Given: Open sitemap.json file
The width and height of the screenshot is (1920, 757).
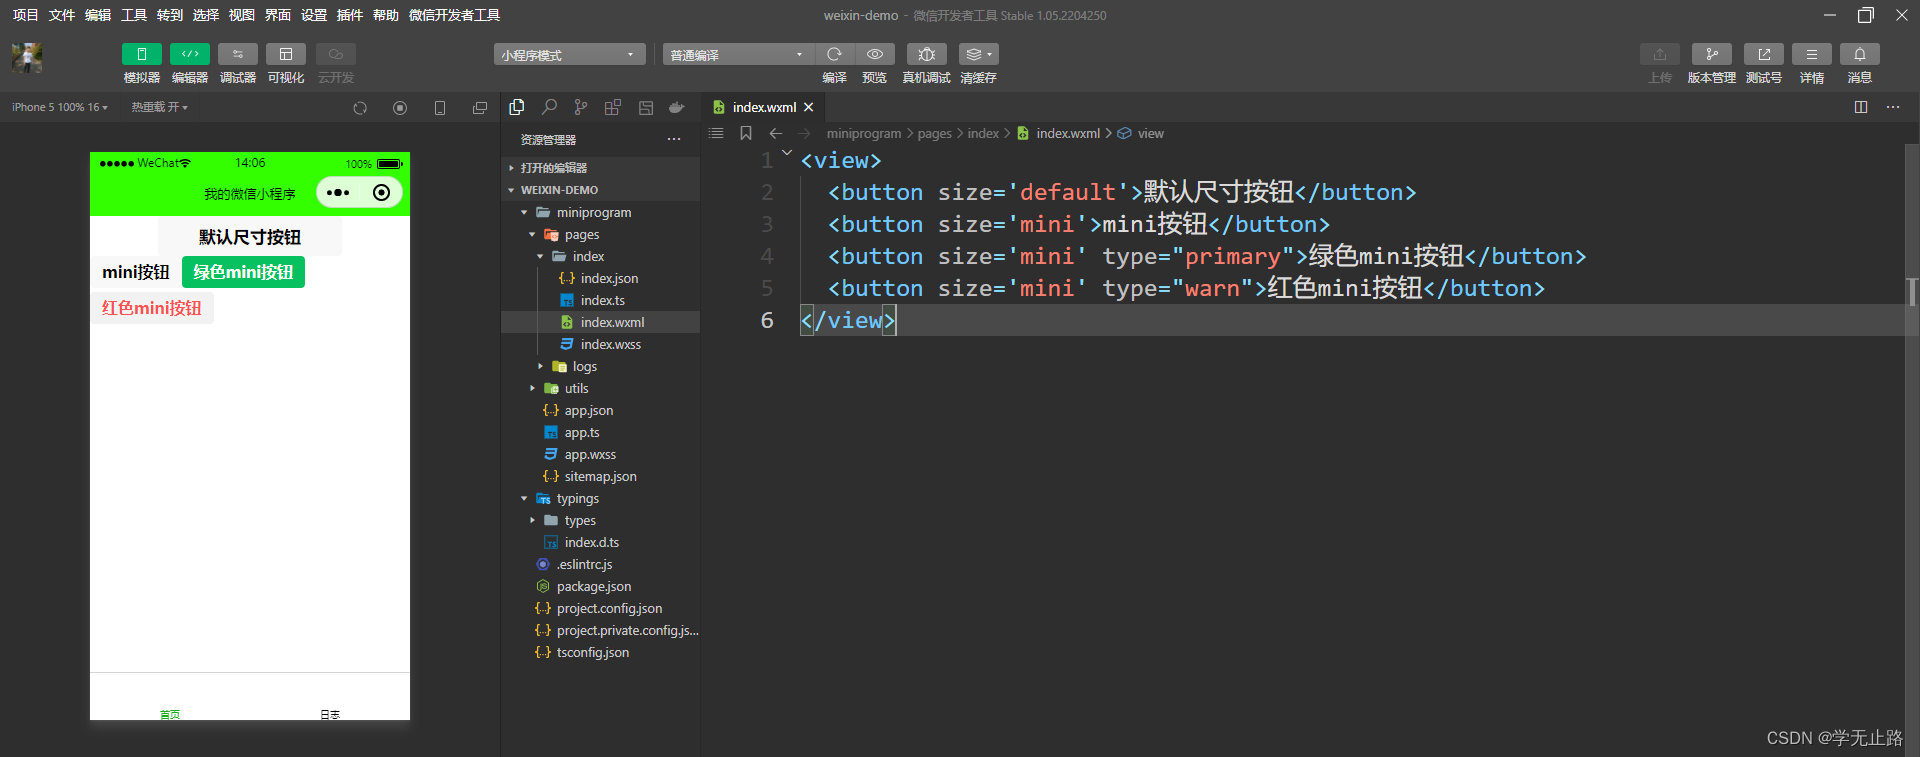Looking at the screenshot, I should click(x=600, y=476).
